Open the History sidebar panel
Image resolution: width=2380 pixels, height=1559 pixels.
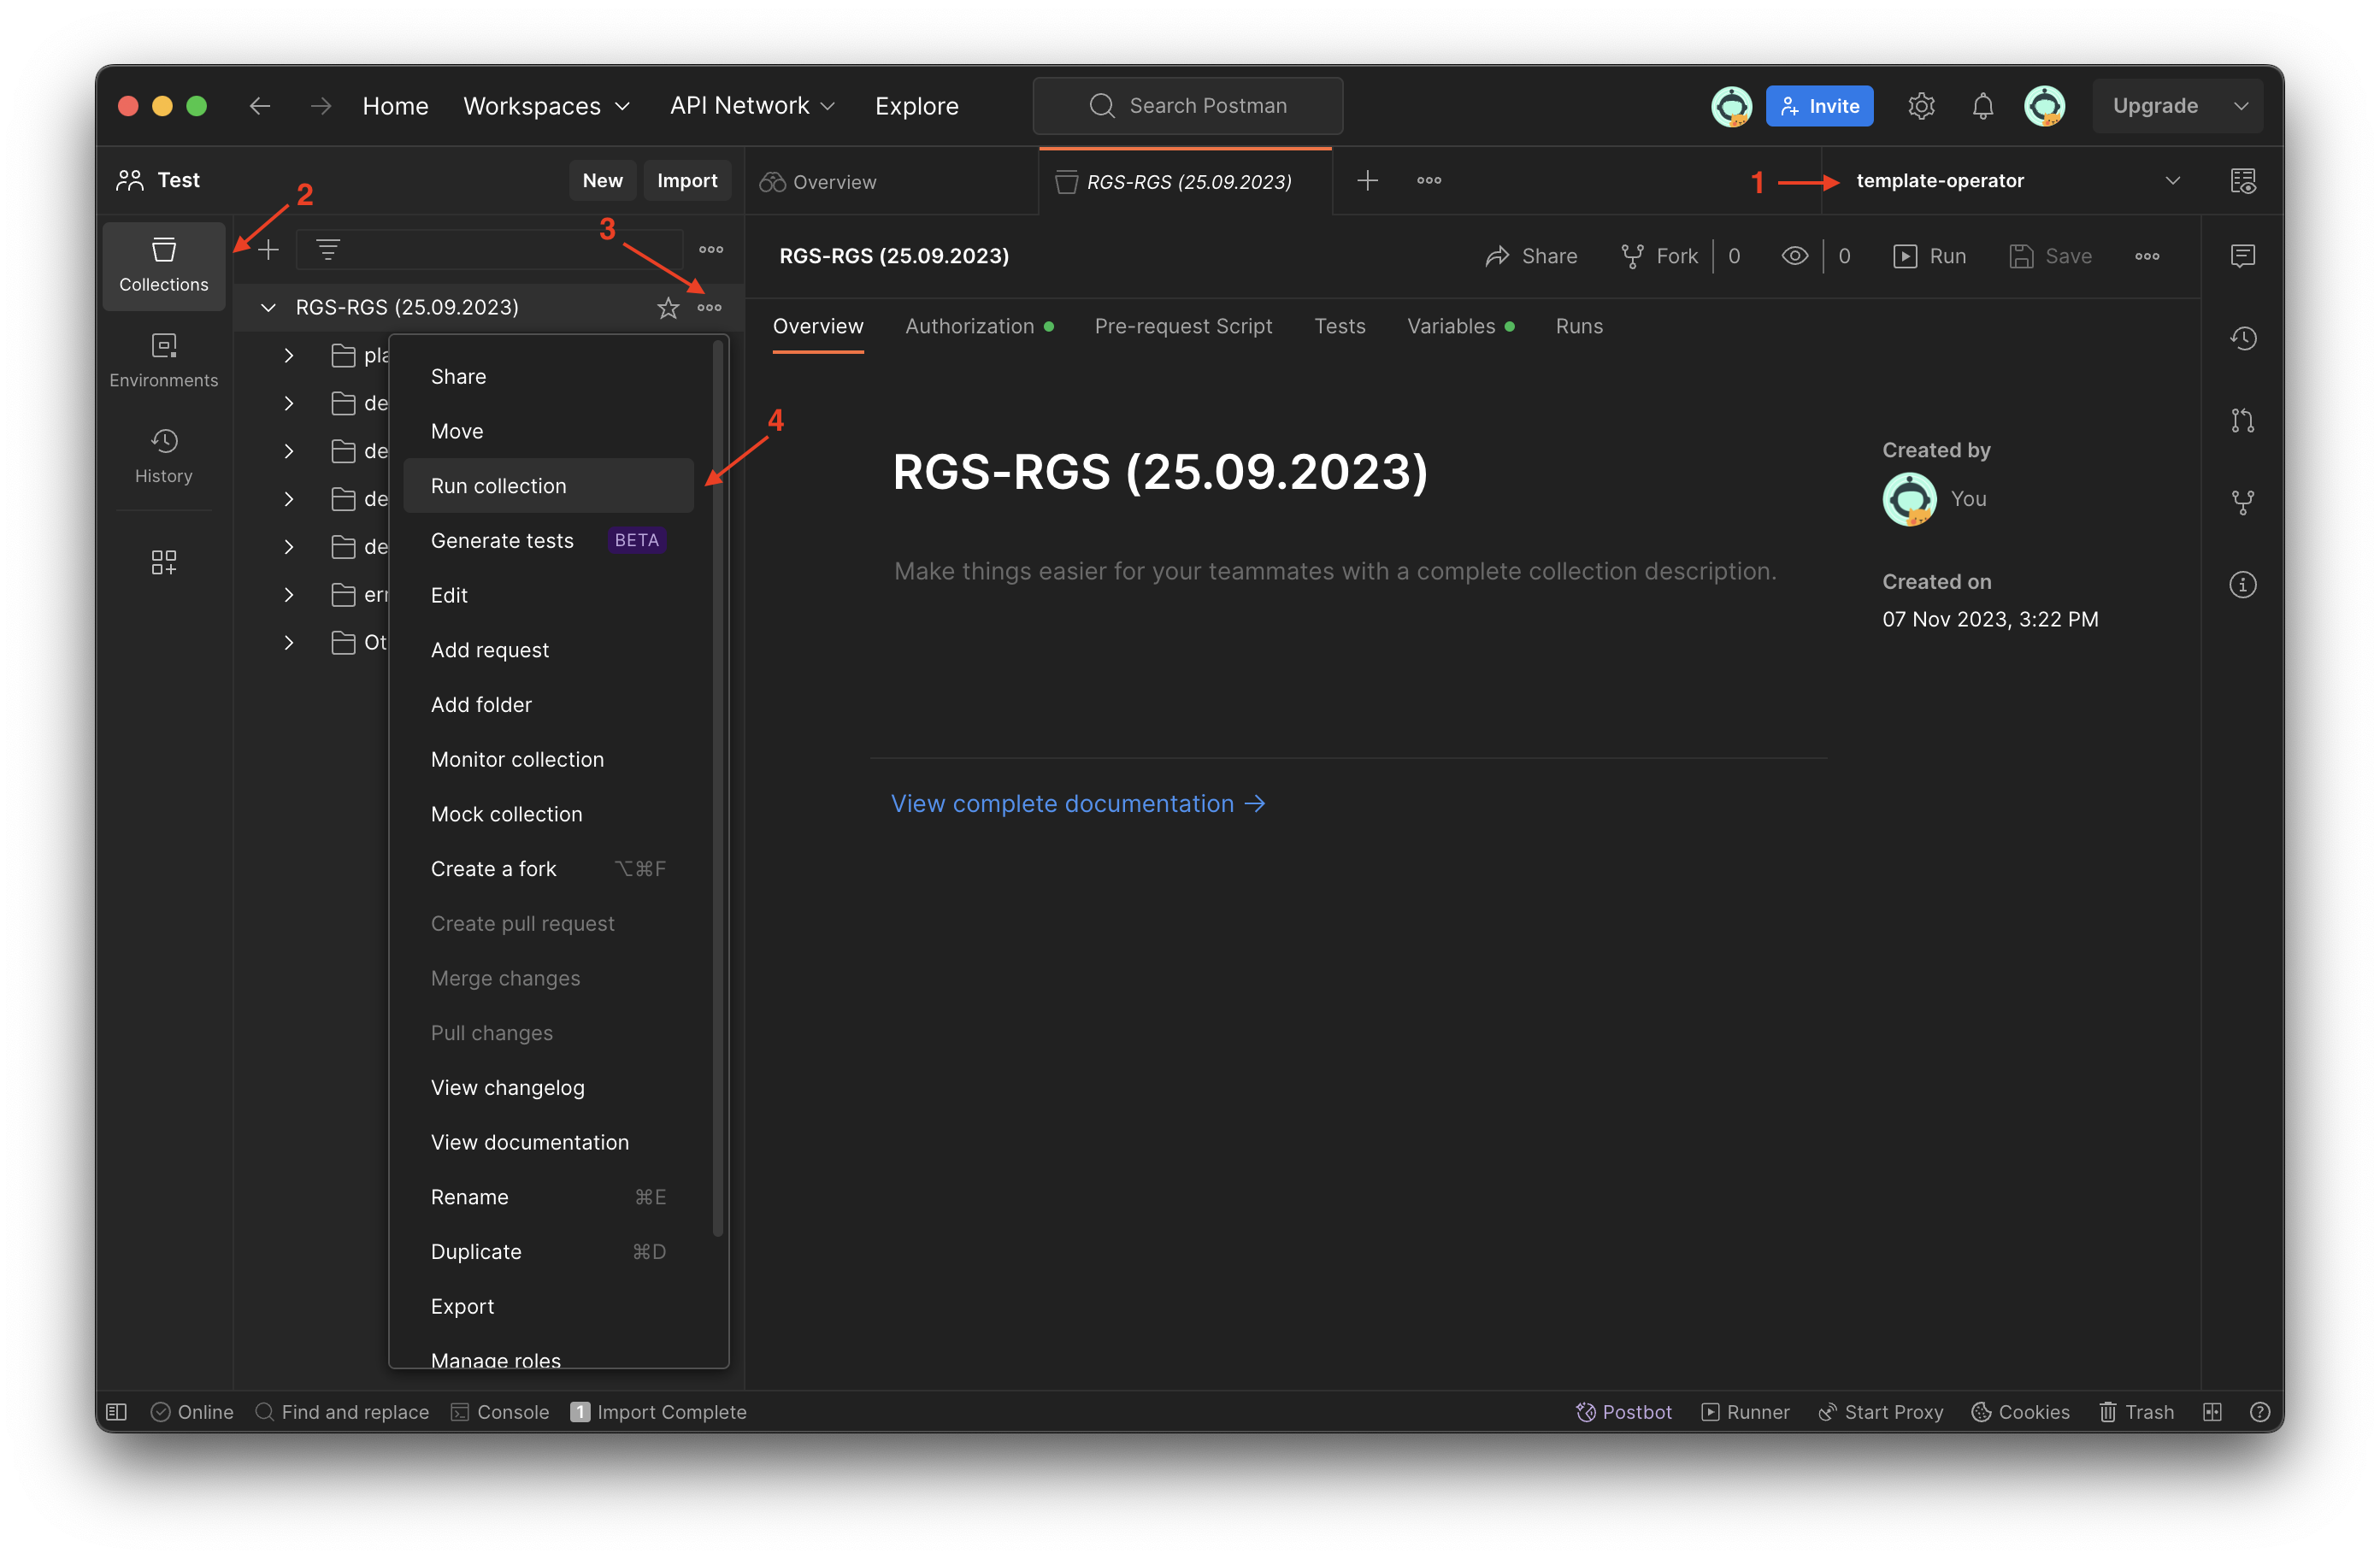point(163,456)
